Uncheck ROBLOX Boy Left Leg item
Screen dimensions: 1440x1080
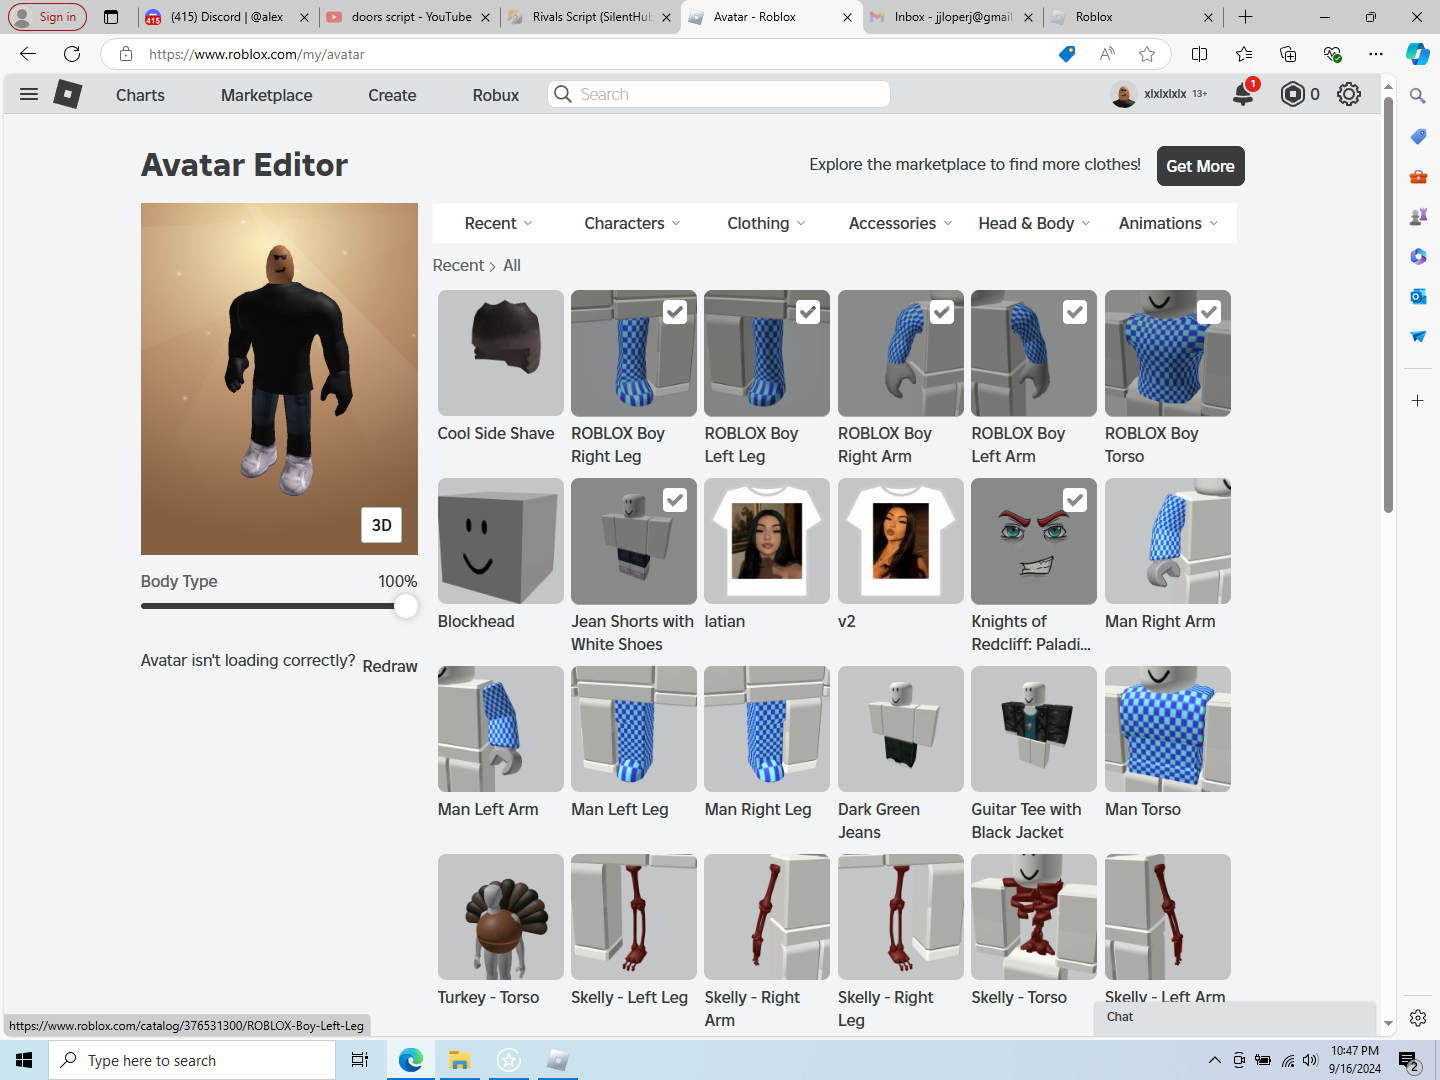(808, 312)
